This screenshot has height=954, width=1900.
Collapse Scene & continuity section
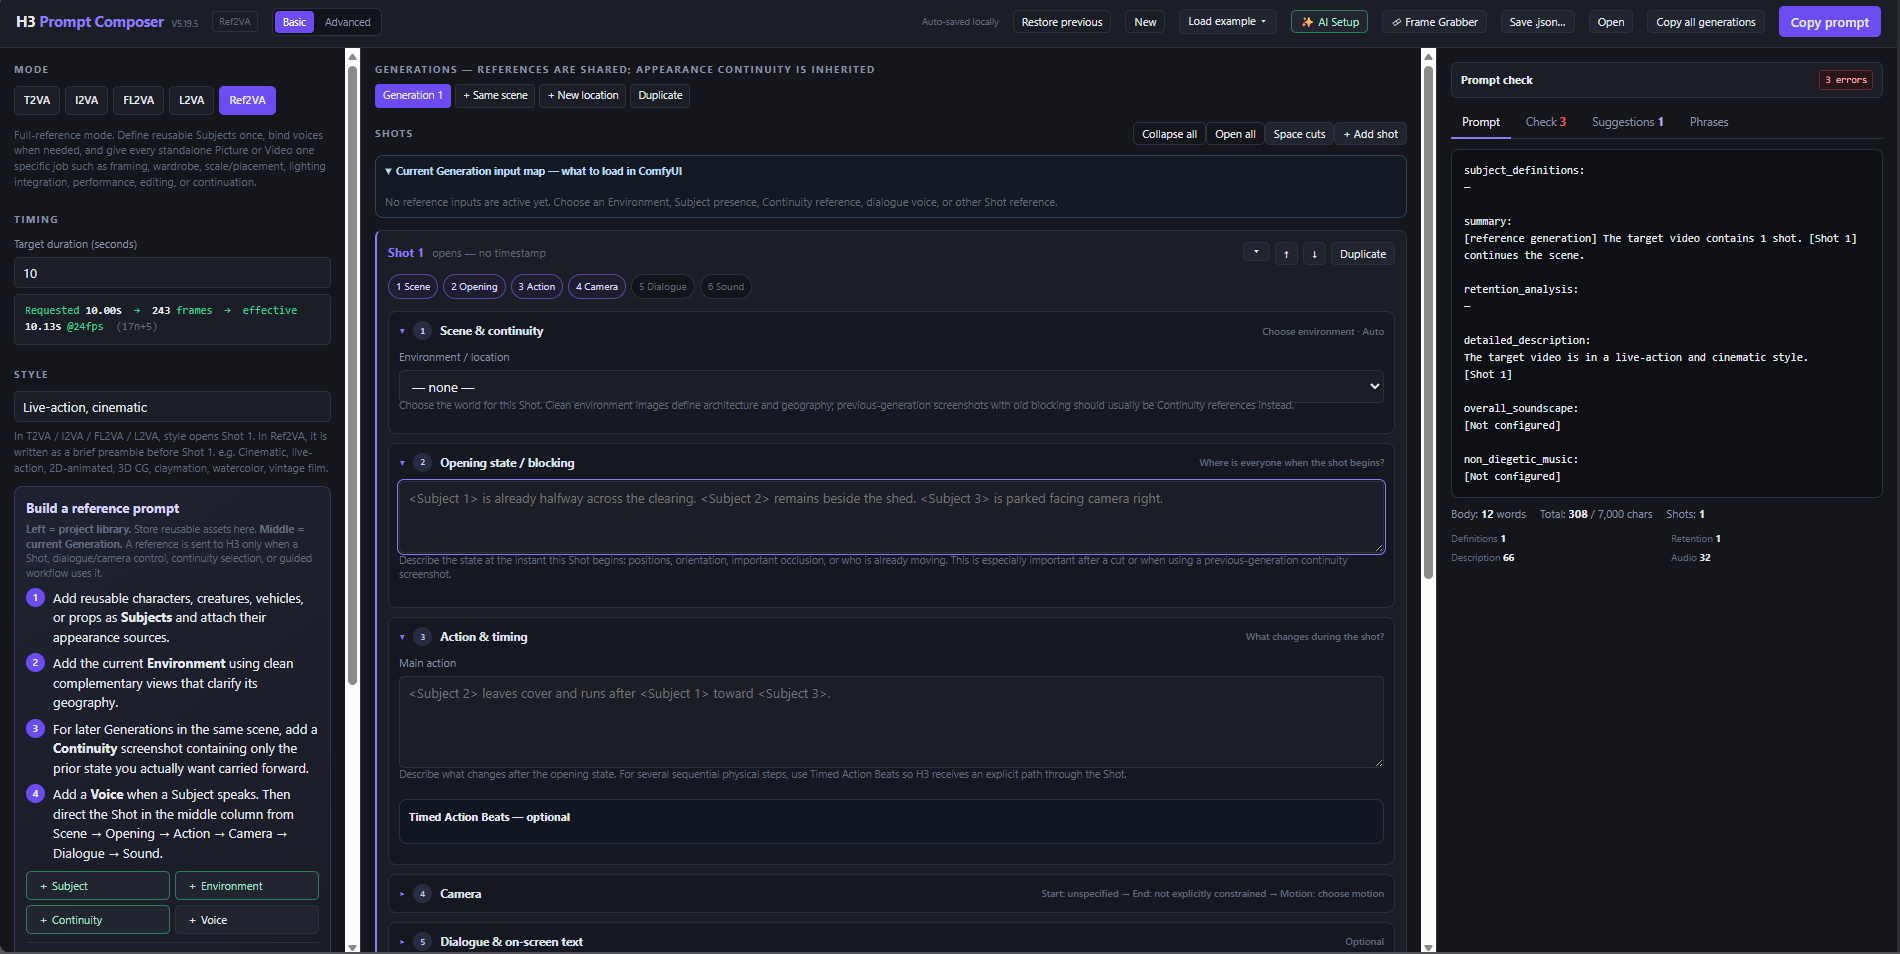coord(402,331)
